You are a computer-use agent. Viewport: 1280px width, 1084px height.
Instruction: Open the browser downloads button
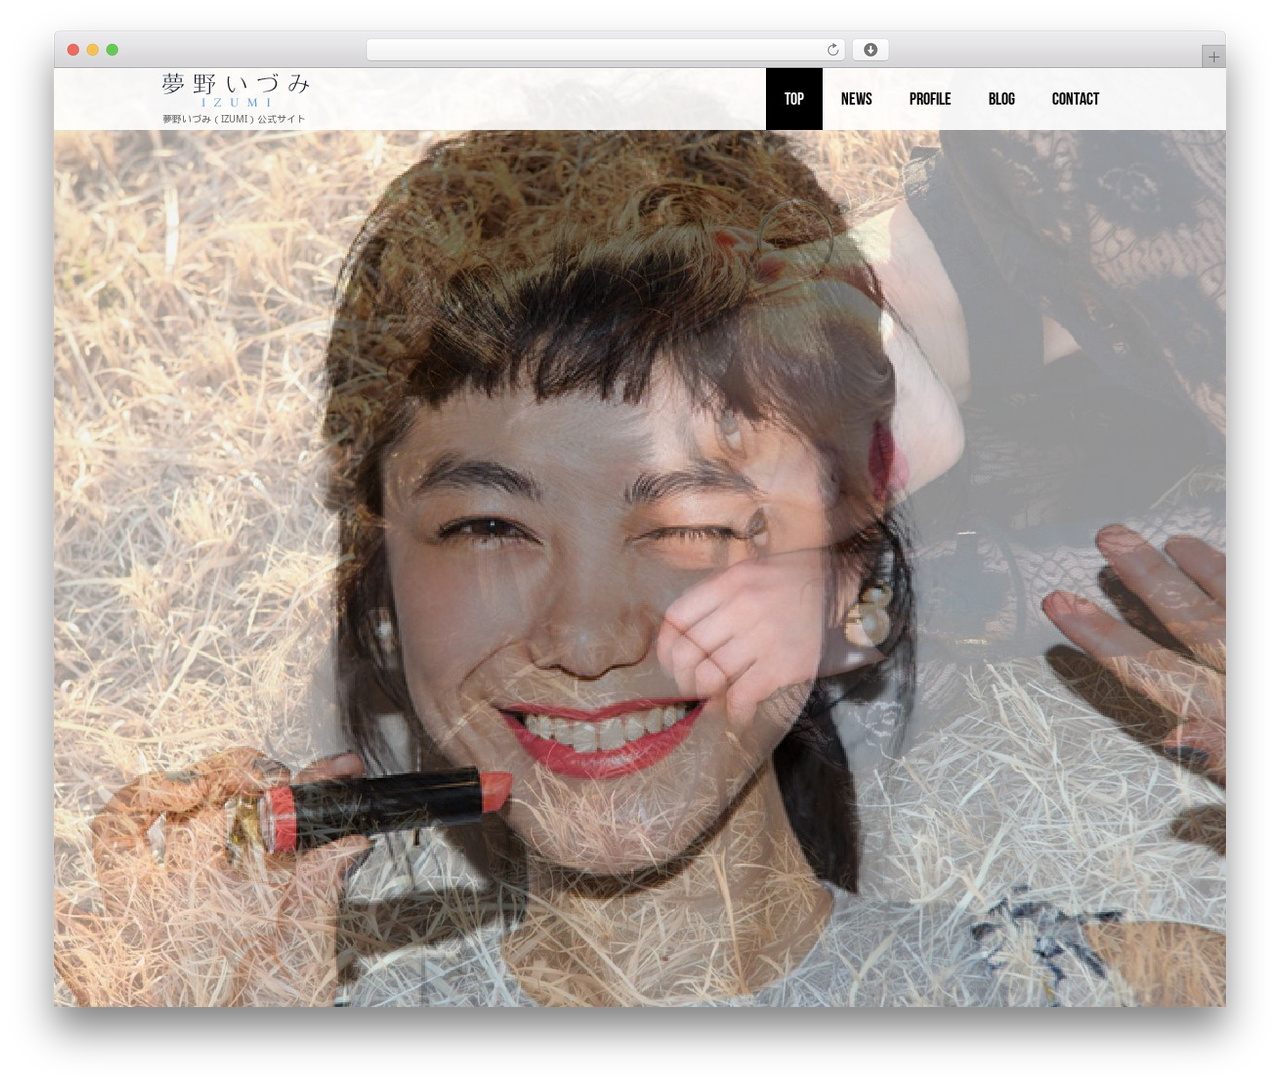[x=870, y=50]
